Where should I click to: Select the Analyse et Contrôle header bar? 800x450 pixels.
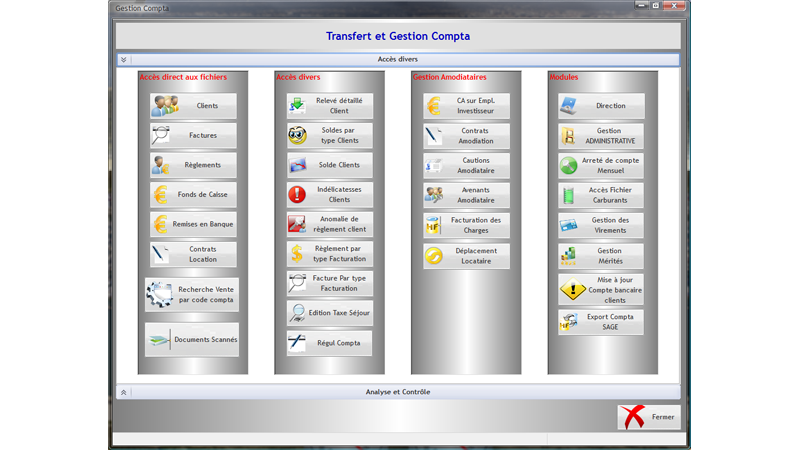pyautogui.click(x=398, y=392)
